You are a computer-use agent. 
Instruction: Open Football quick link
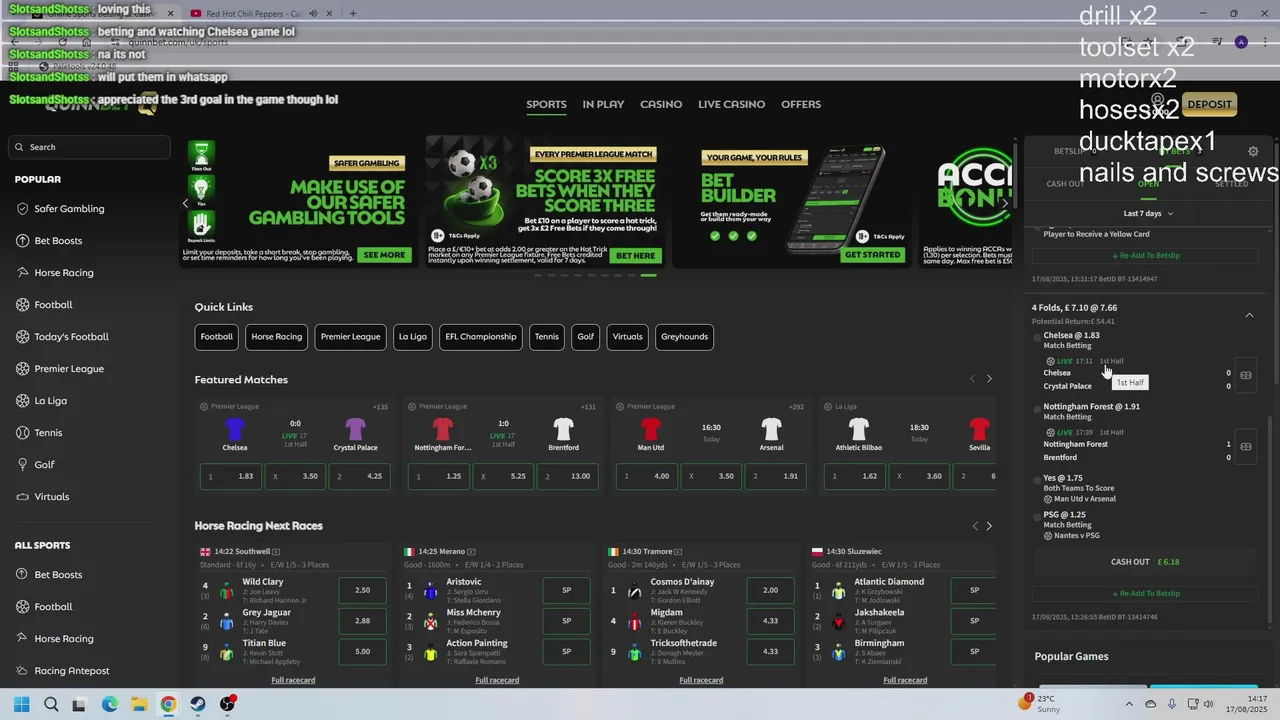tap(217, 337)
